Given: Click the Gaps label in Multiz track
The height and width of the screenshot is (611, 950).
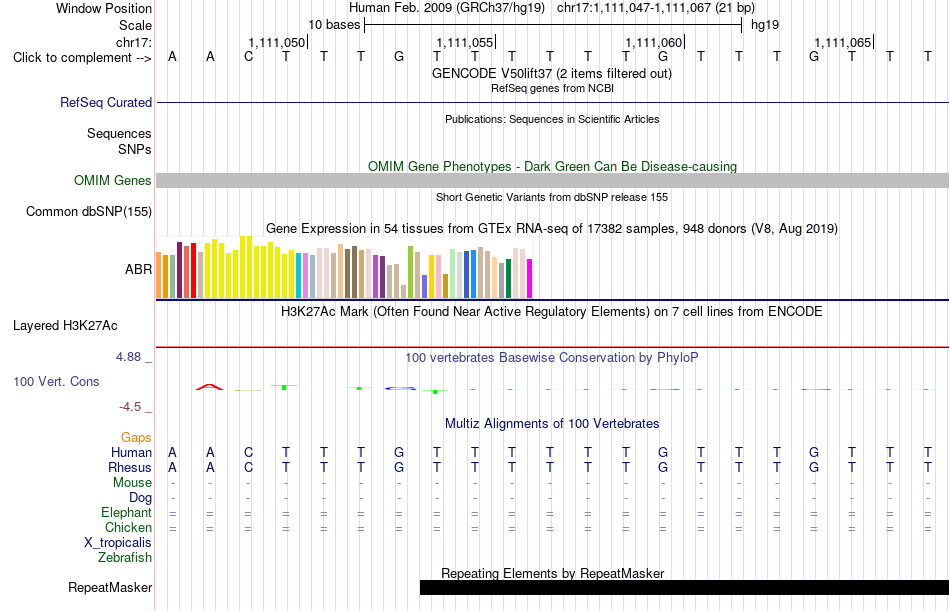Looking at the screenshot, I should point(136,438).
